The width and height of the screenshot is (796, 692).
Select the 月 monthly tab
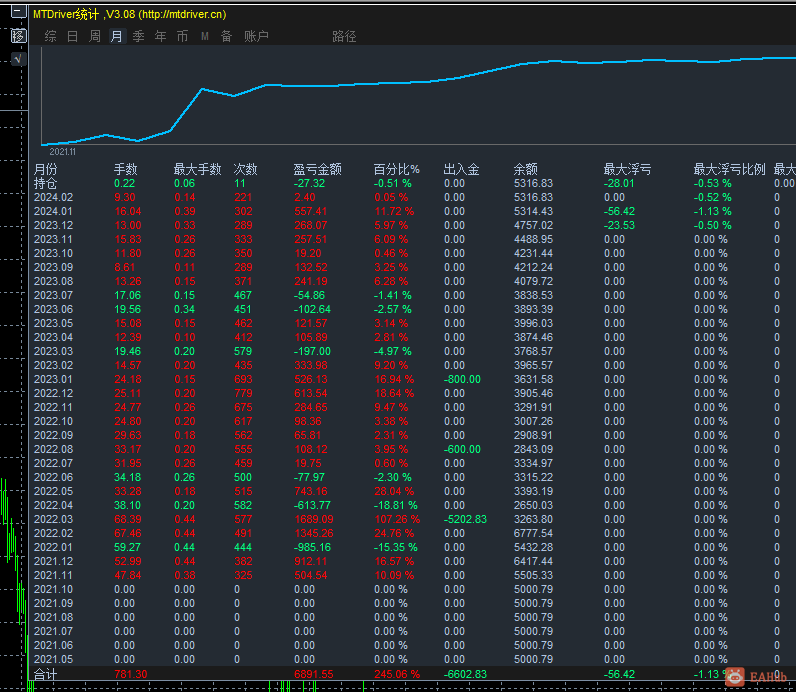point(116,36)
